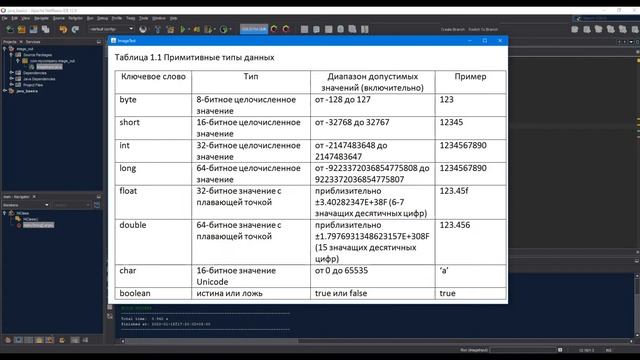The image size is (640, 360).
Task: Click the example cell '123.45f'
Action: pyautogui.click(x=471, y=202)
